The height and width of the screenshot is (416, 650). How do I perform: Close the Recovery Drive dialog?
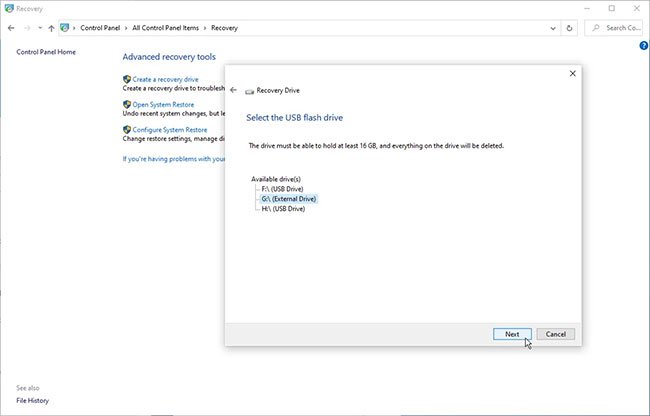pos(572,73)
